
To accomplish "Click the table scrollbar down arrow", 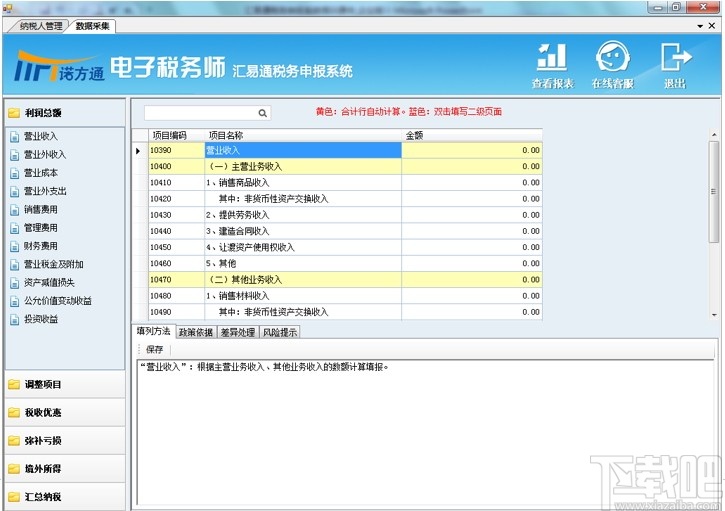I will pyautogui.click(x=714, y=314).
